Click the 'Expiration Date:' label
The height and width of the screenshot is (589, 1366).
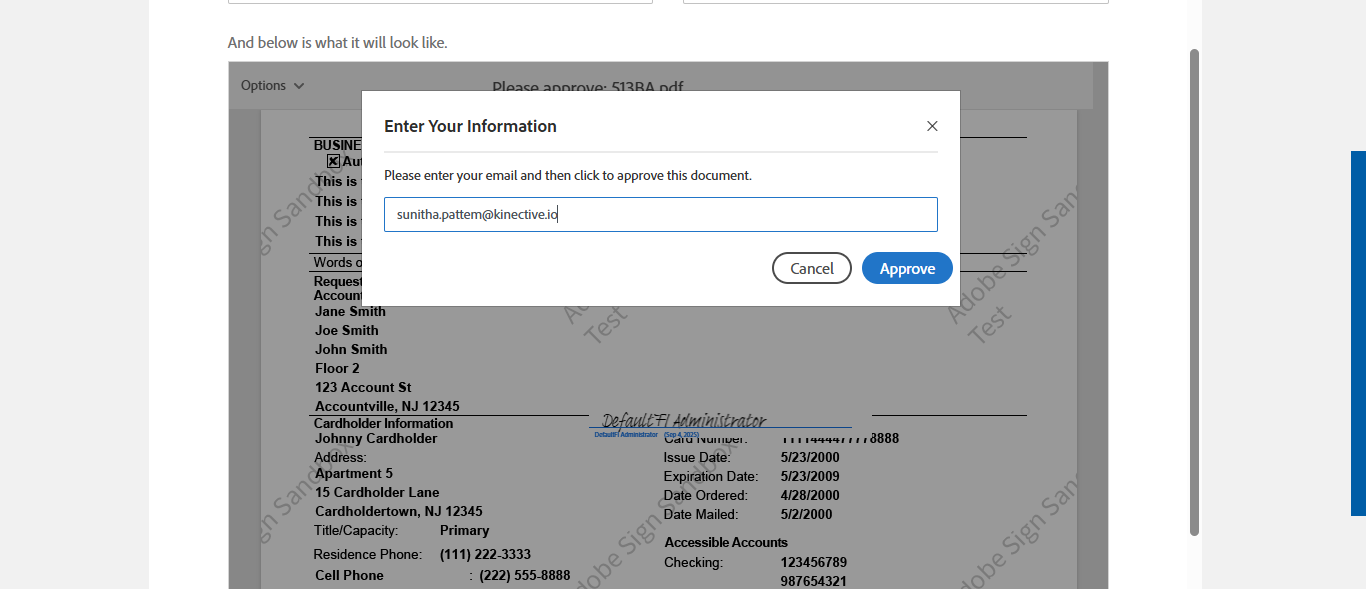[711, 476]
